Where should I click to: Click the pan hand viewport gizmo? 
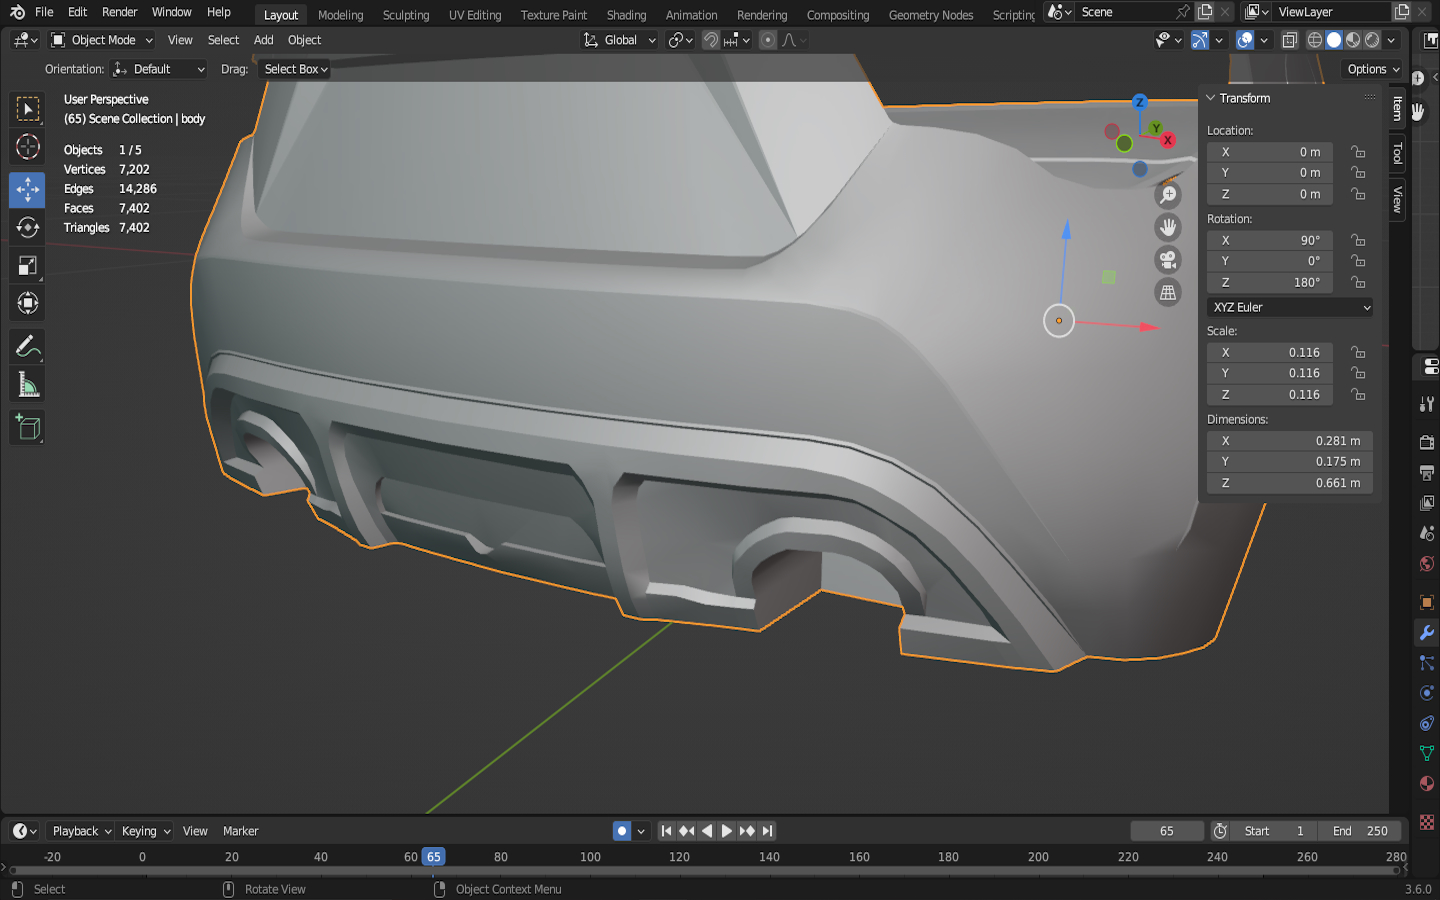(x=1168, y=228)
